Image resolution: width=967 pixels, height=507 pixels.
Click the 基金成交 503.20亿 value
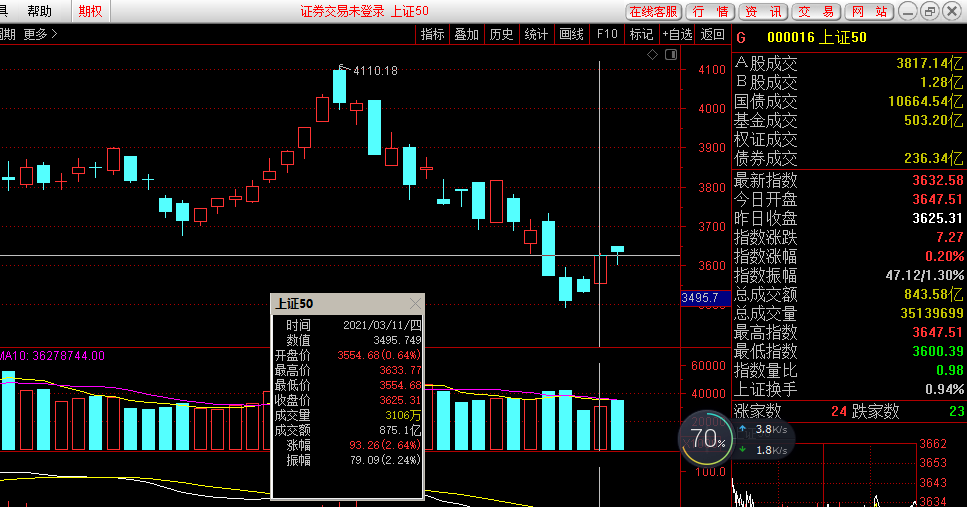[x=934, y=120]
